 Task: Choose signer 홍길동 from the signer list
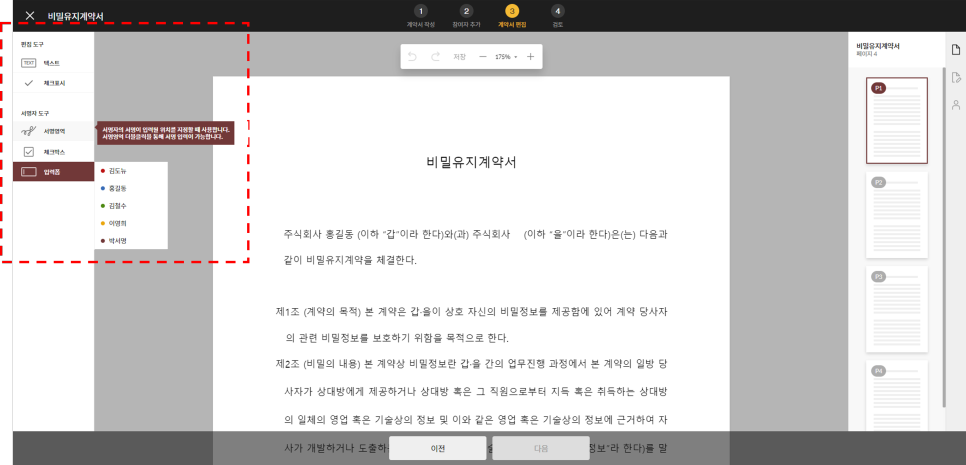coord(131,188)
